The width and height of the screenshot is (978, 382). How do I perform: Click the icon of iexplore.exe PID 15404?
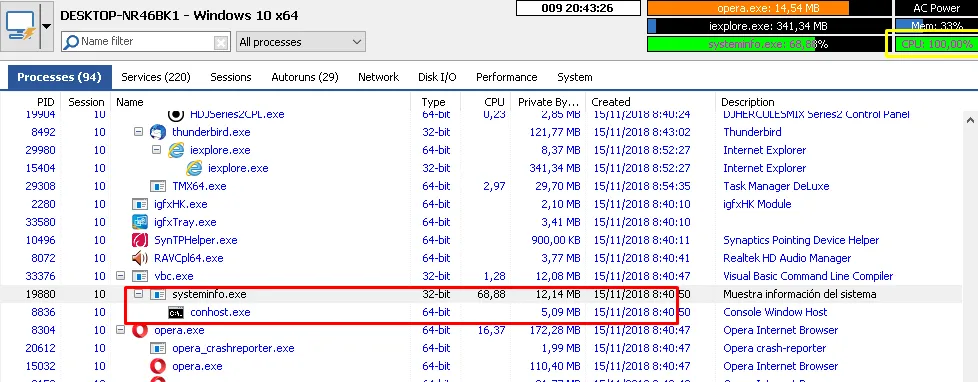point(194,168)
